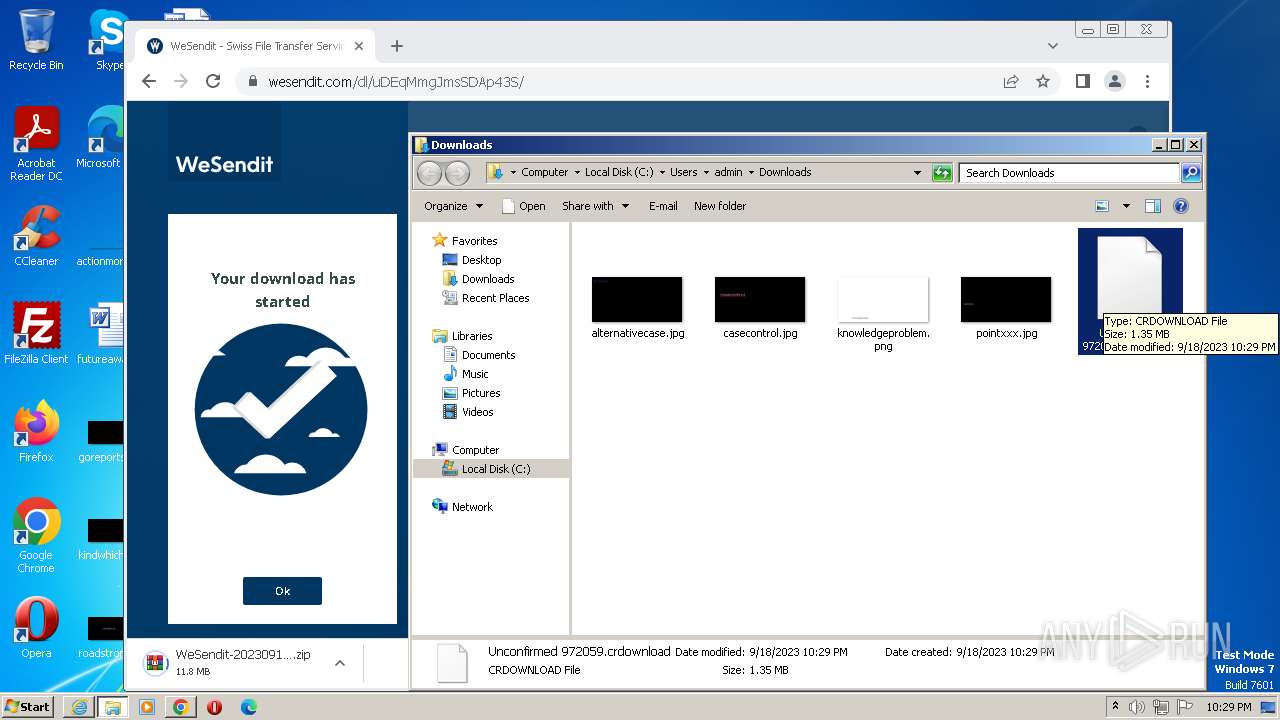This screenshot has width=1280, height=720.
Task: Select Network in navigation pane
Action: tap(463, 506)
